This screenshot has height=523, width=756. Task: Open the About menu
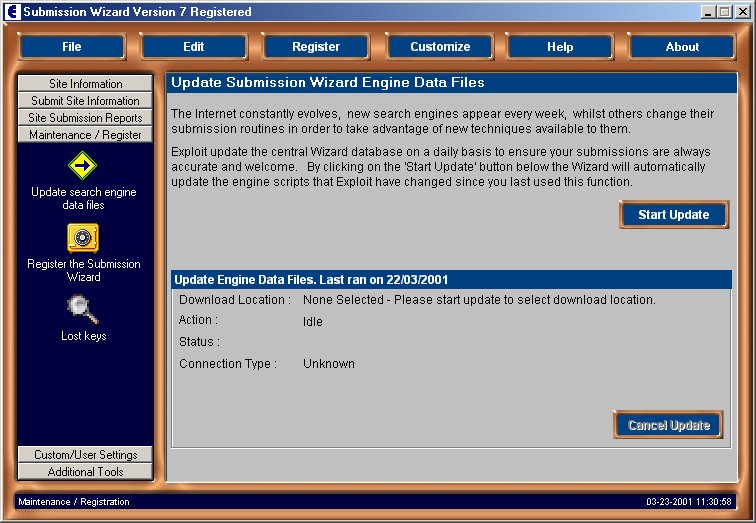682,47
